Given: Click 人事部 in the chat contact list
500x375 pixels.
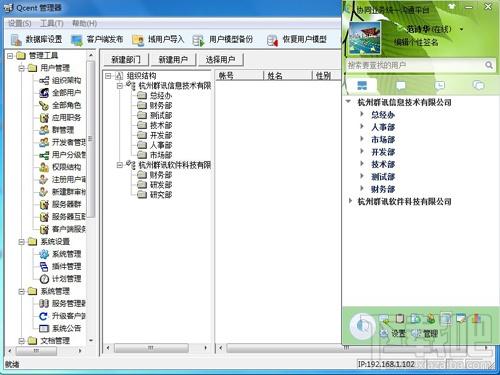Looking at the screenshot, I should [383, 127].
